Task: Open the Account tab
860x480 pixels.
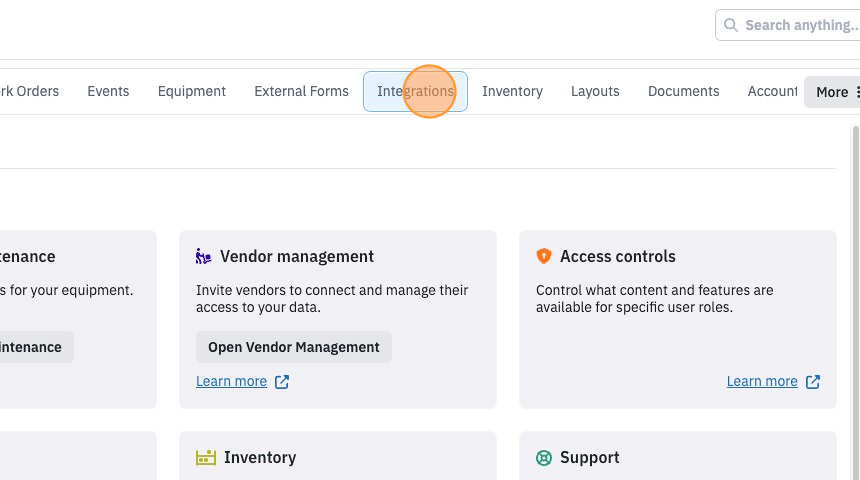Action: pos(772,91)
